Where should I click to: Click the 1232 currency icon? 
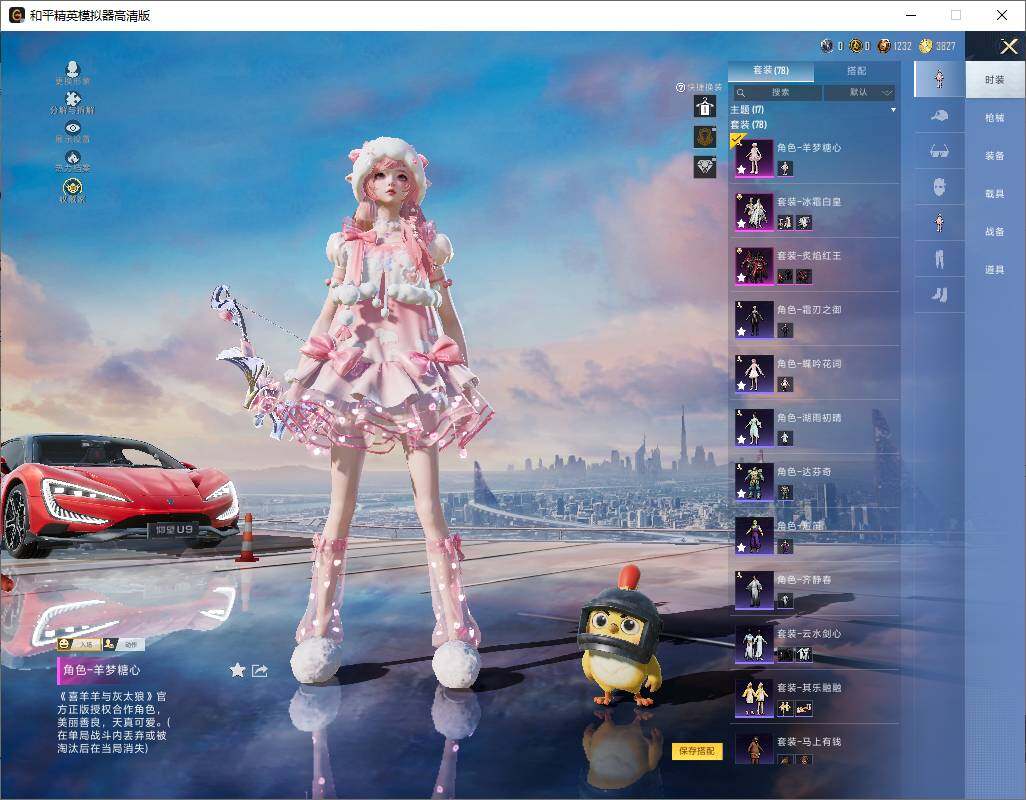coord(883,46)
